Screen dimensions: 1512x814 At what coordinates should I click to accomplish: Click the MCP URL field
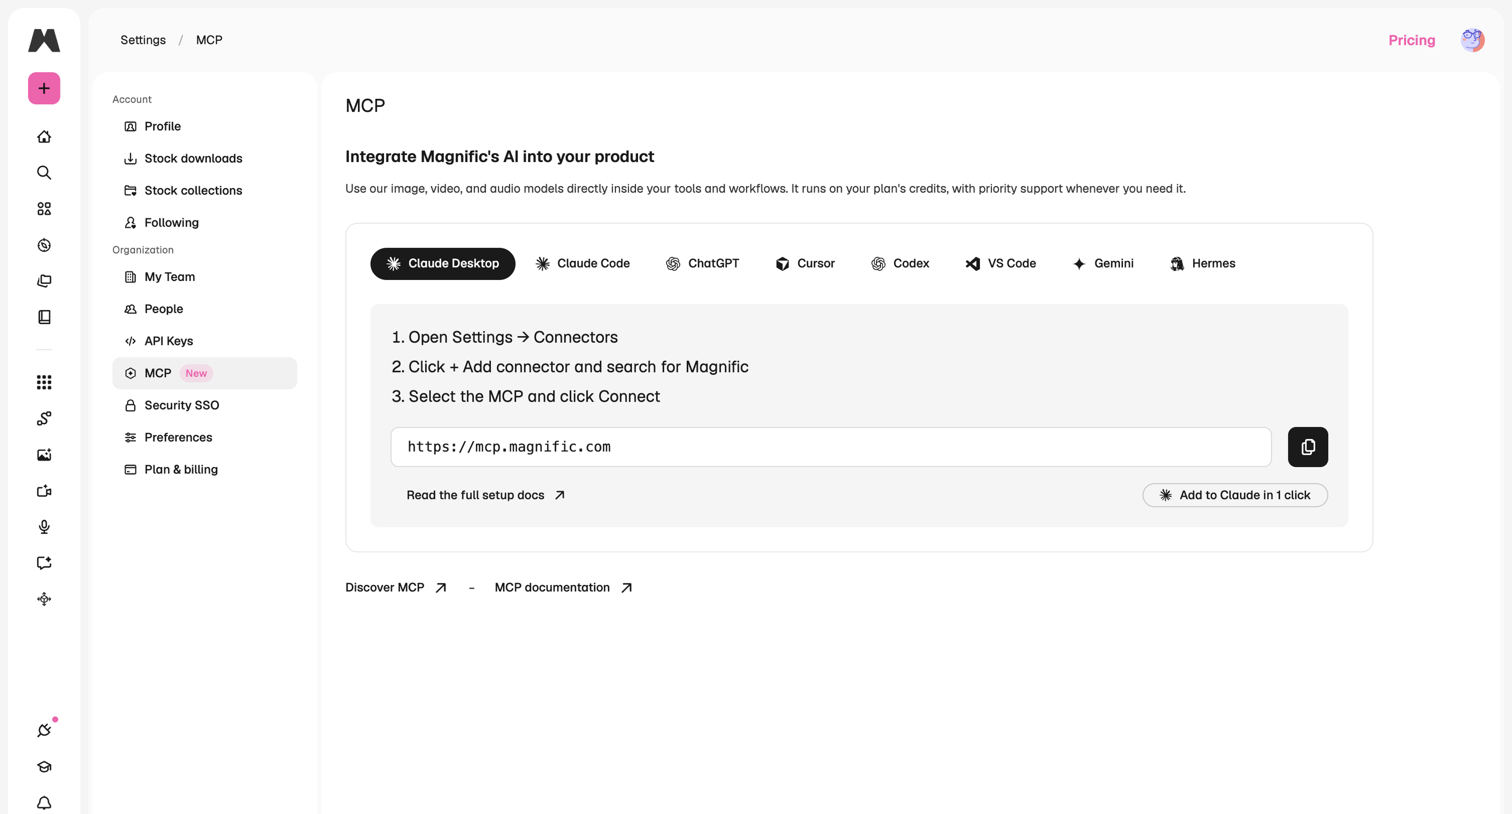coord(831,447)
